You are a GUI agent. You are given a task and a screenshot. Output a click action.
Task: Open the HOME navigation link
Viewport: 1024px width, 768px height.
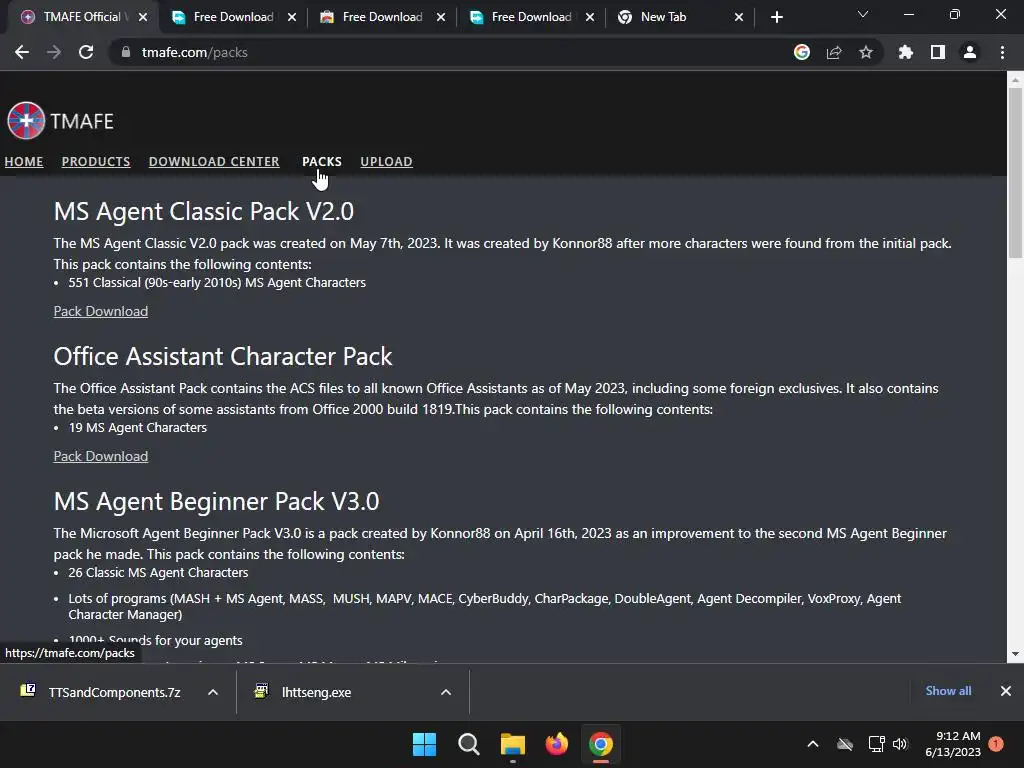(x=24, y=161)
